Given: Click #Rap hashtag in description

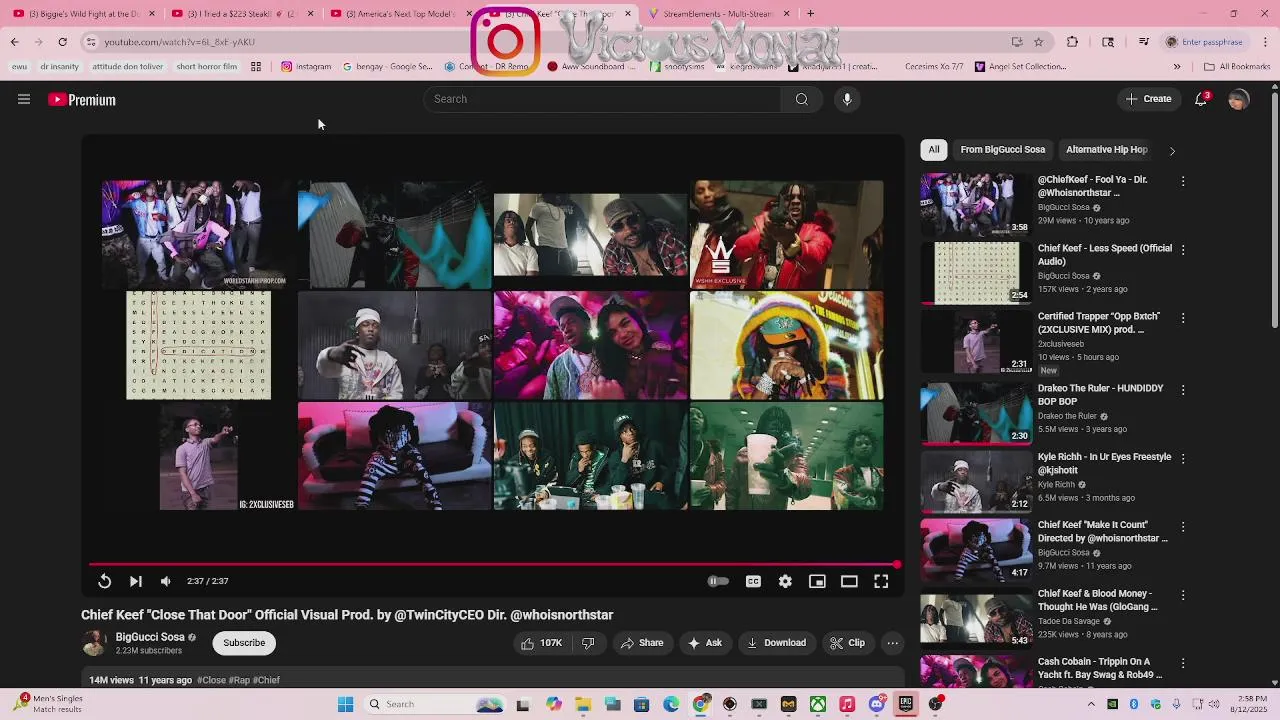Looking at the screenshot, I should coord(239,680).
